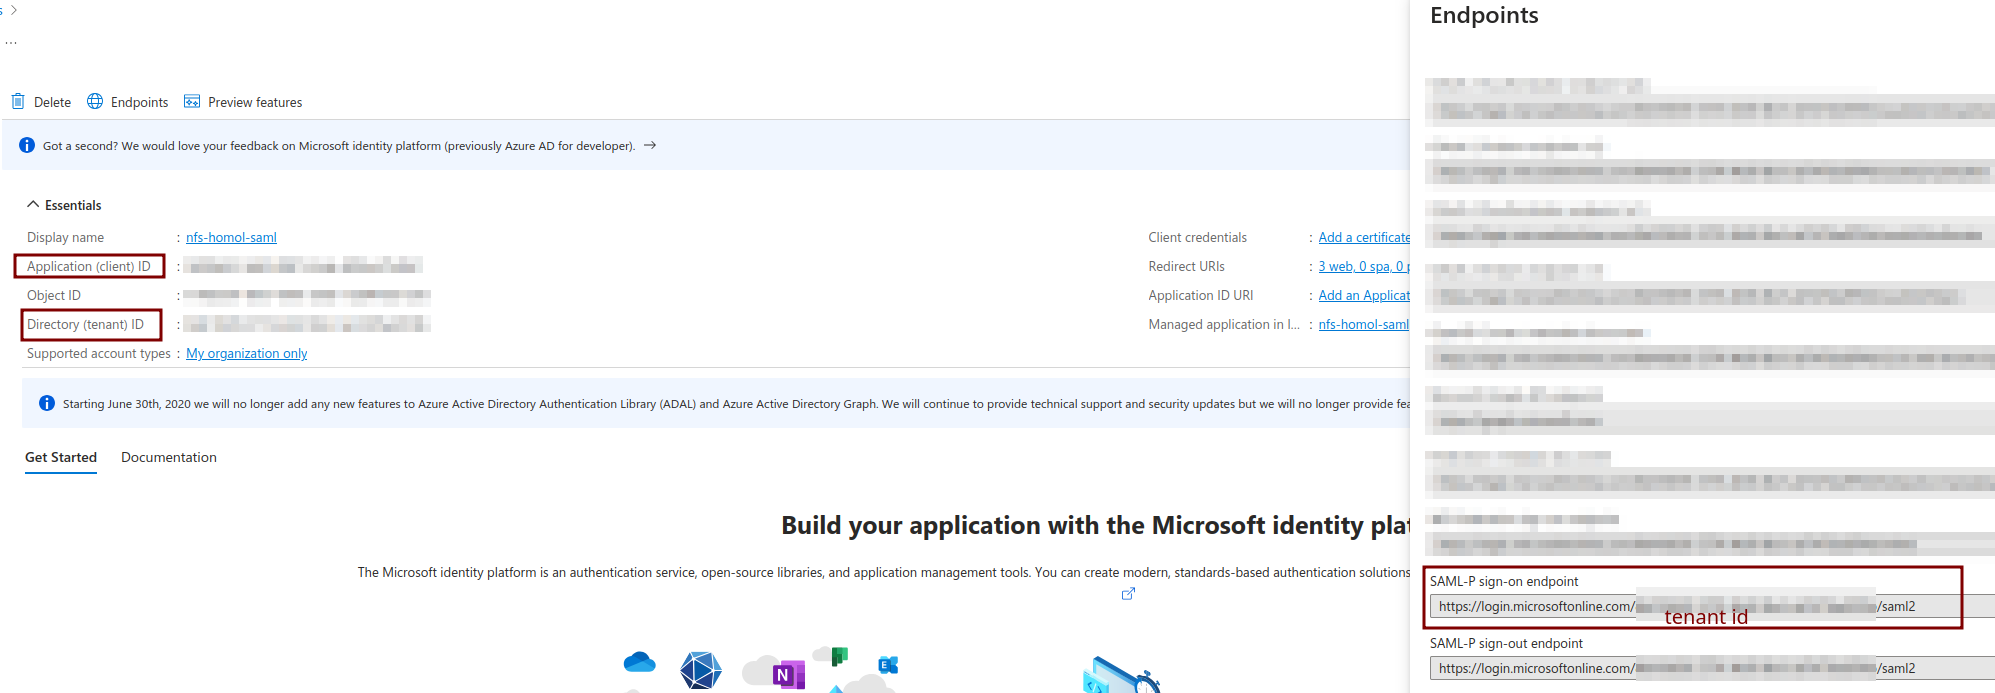Open Endpoints via the globe icon
The width and height of the screenshot is (1995, 693).
[x=95, y=102]
